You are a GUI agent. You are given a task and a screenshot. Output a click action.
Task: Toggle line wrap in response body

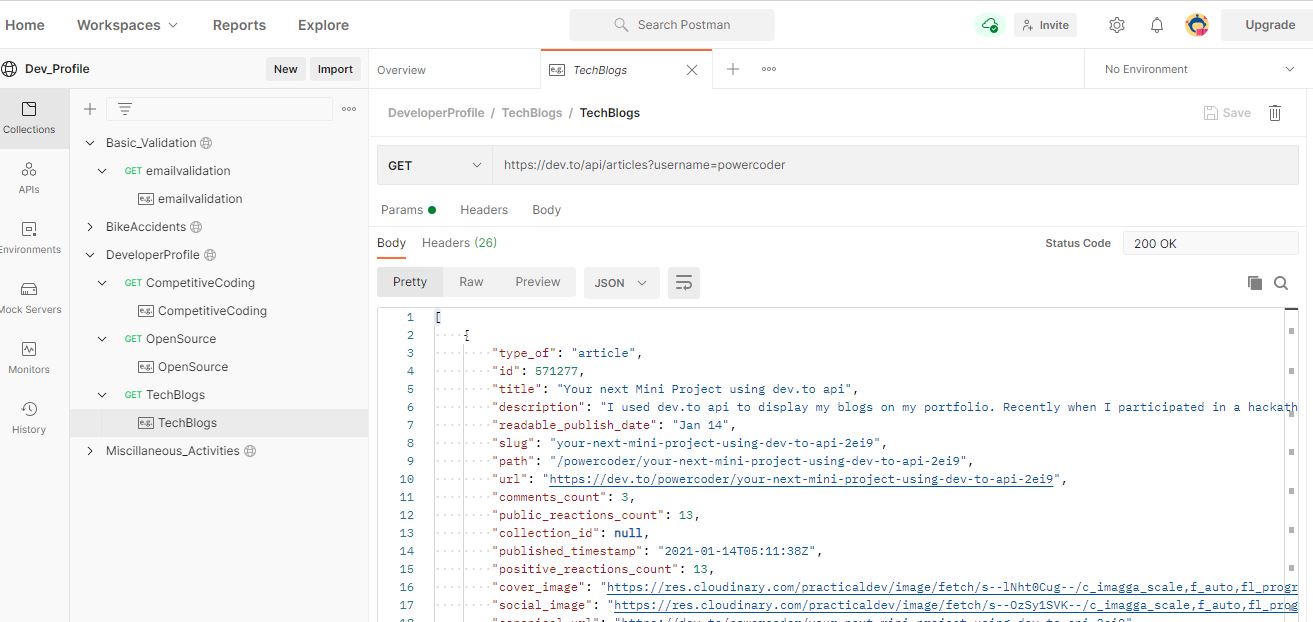[684, 283]
